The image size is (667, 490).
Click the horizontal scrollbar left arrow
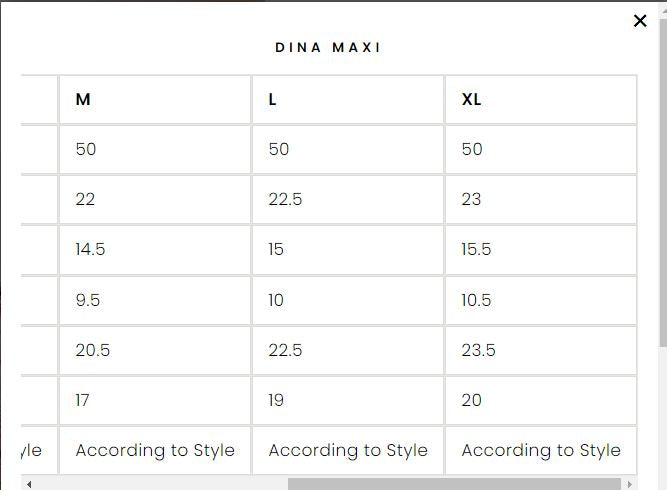(x=29, y=484)
